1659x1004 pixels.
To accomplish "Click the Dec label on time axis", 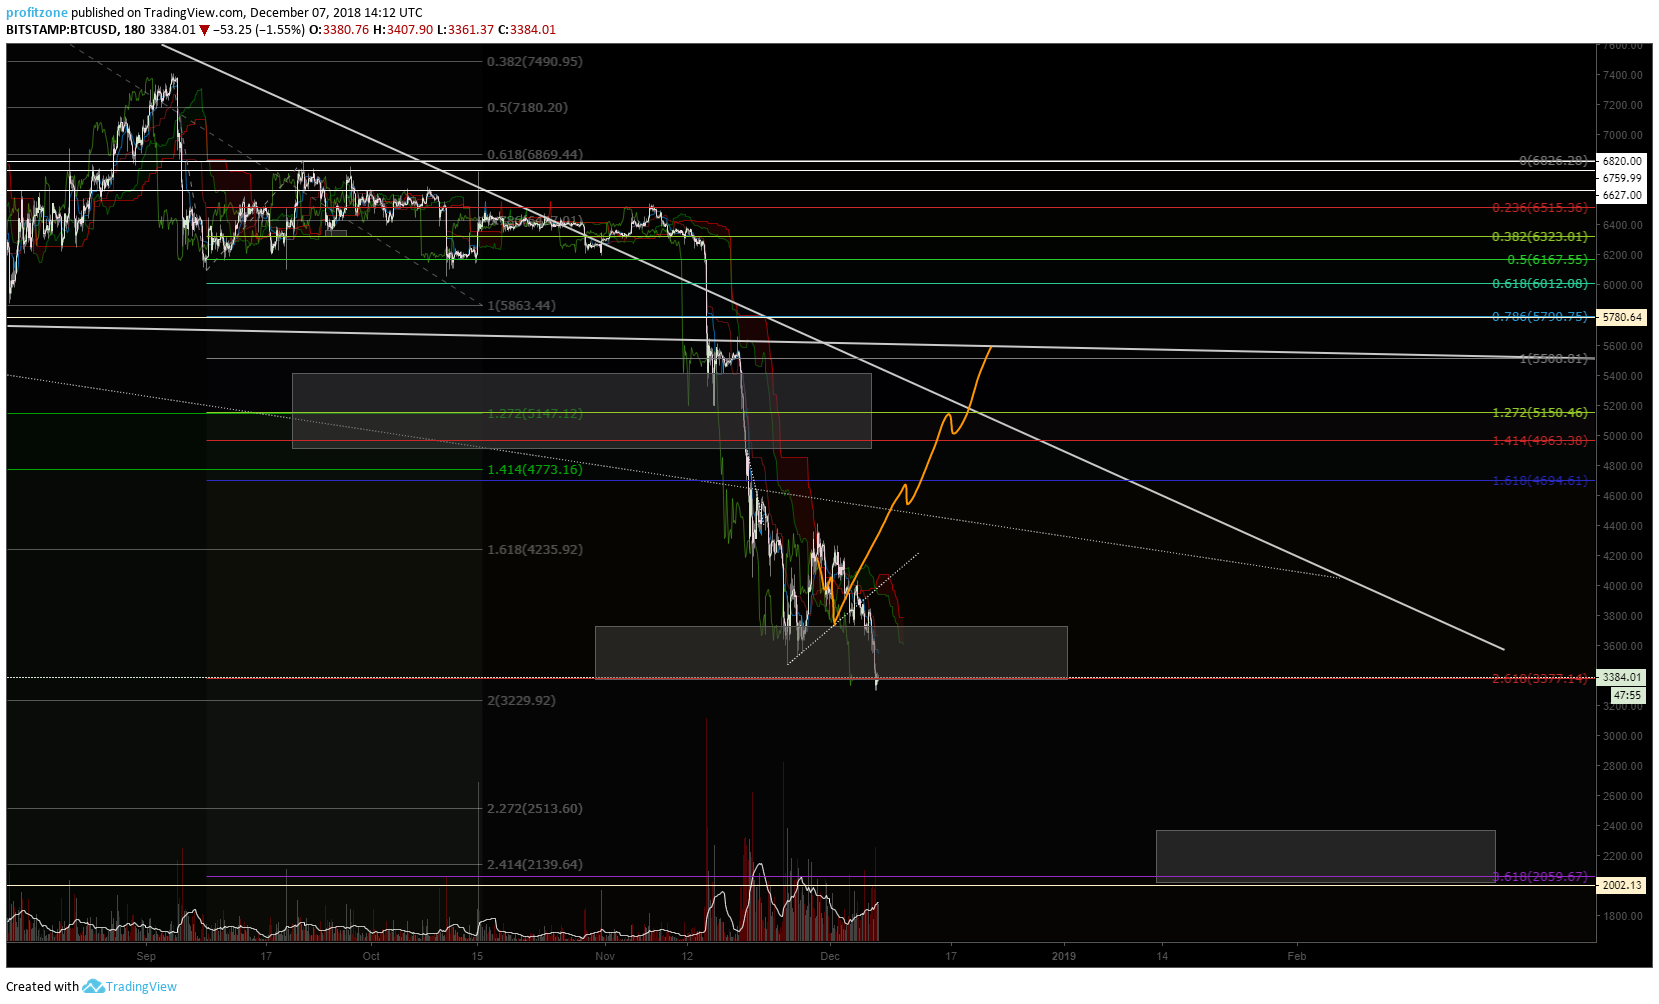I will (x=829, y=957).
